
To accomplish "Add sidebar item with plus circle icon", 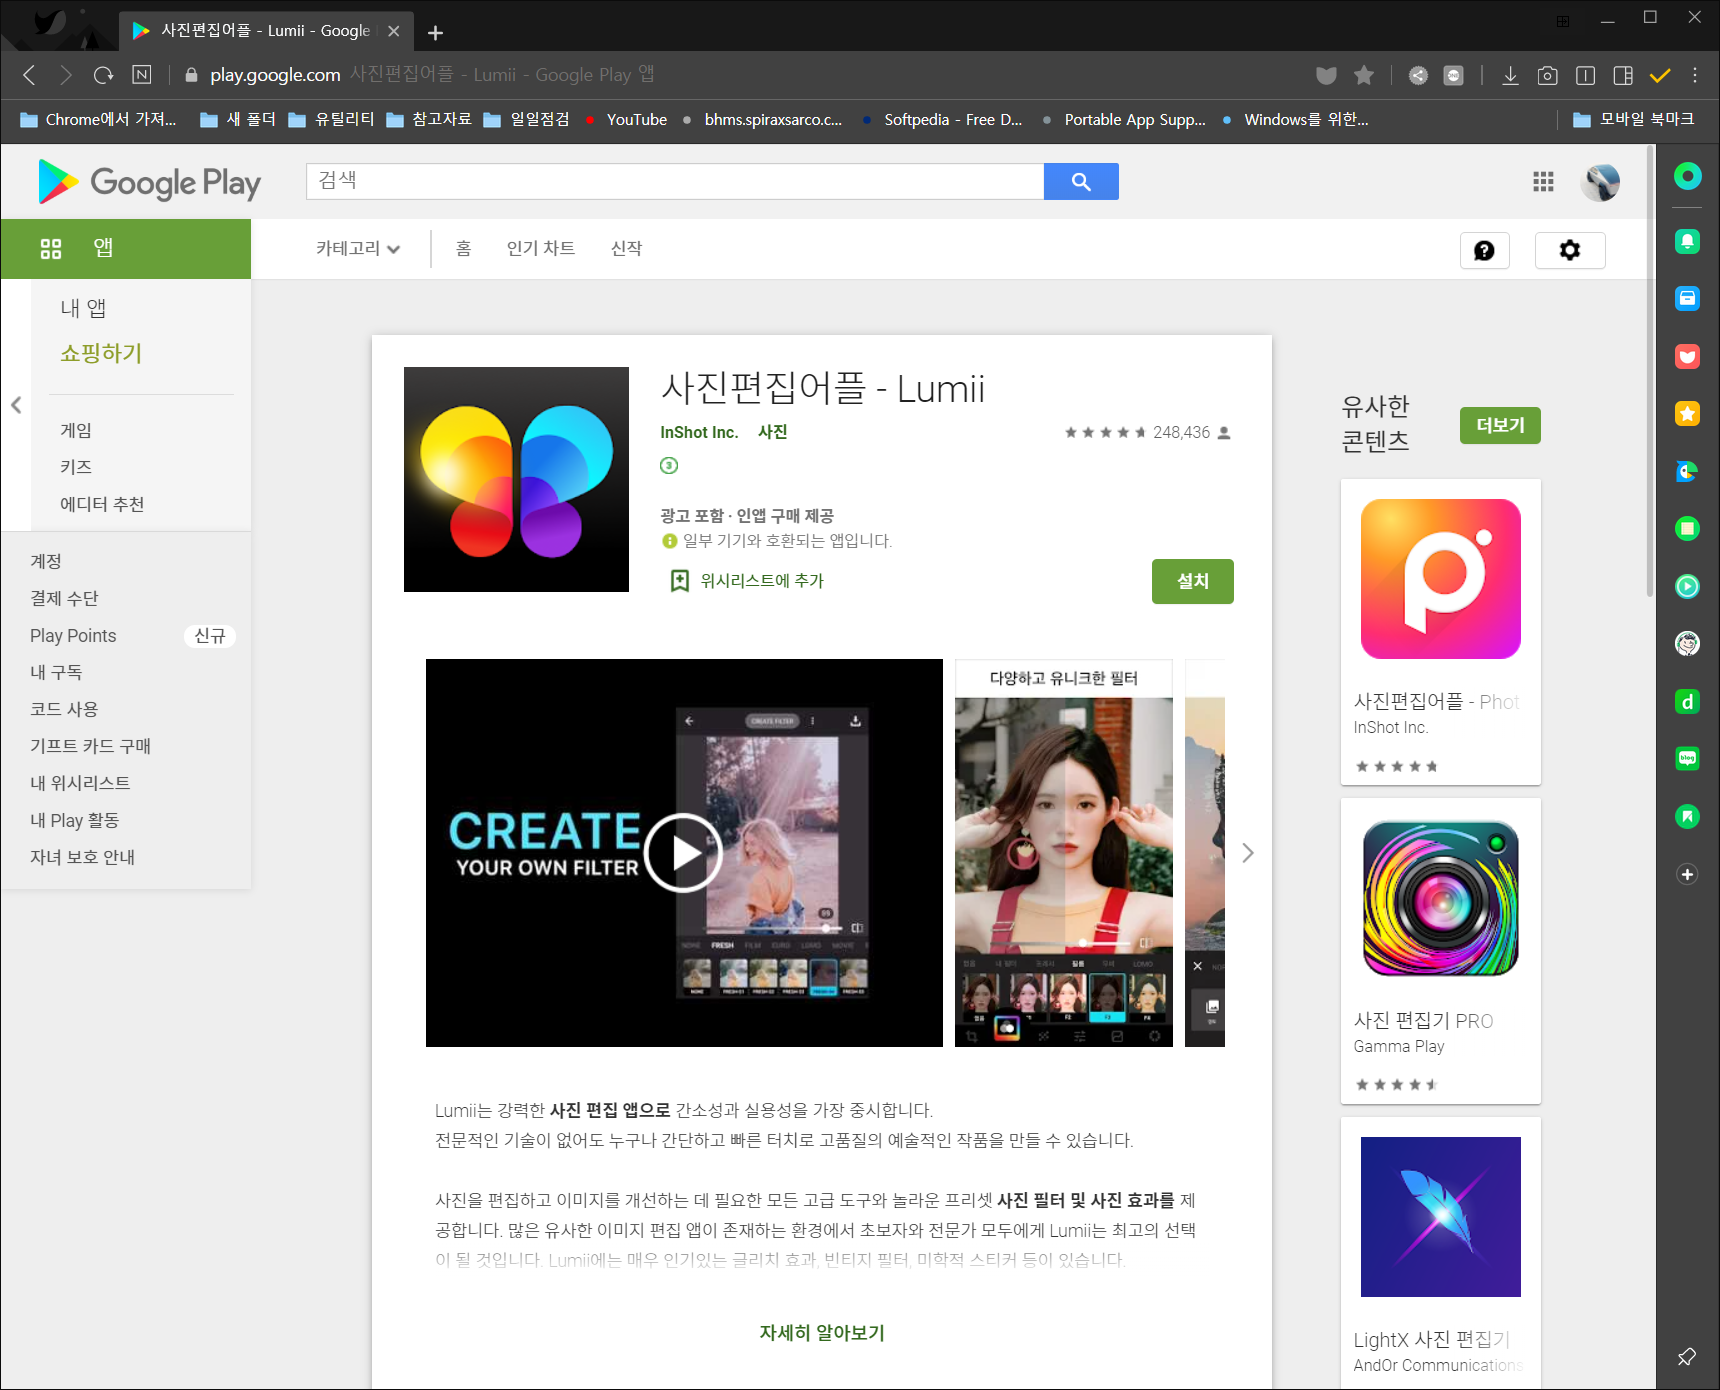I will pyautogui.click(x=1687, y=875).
